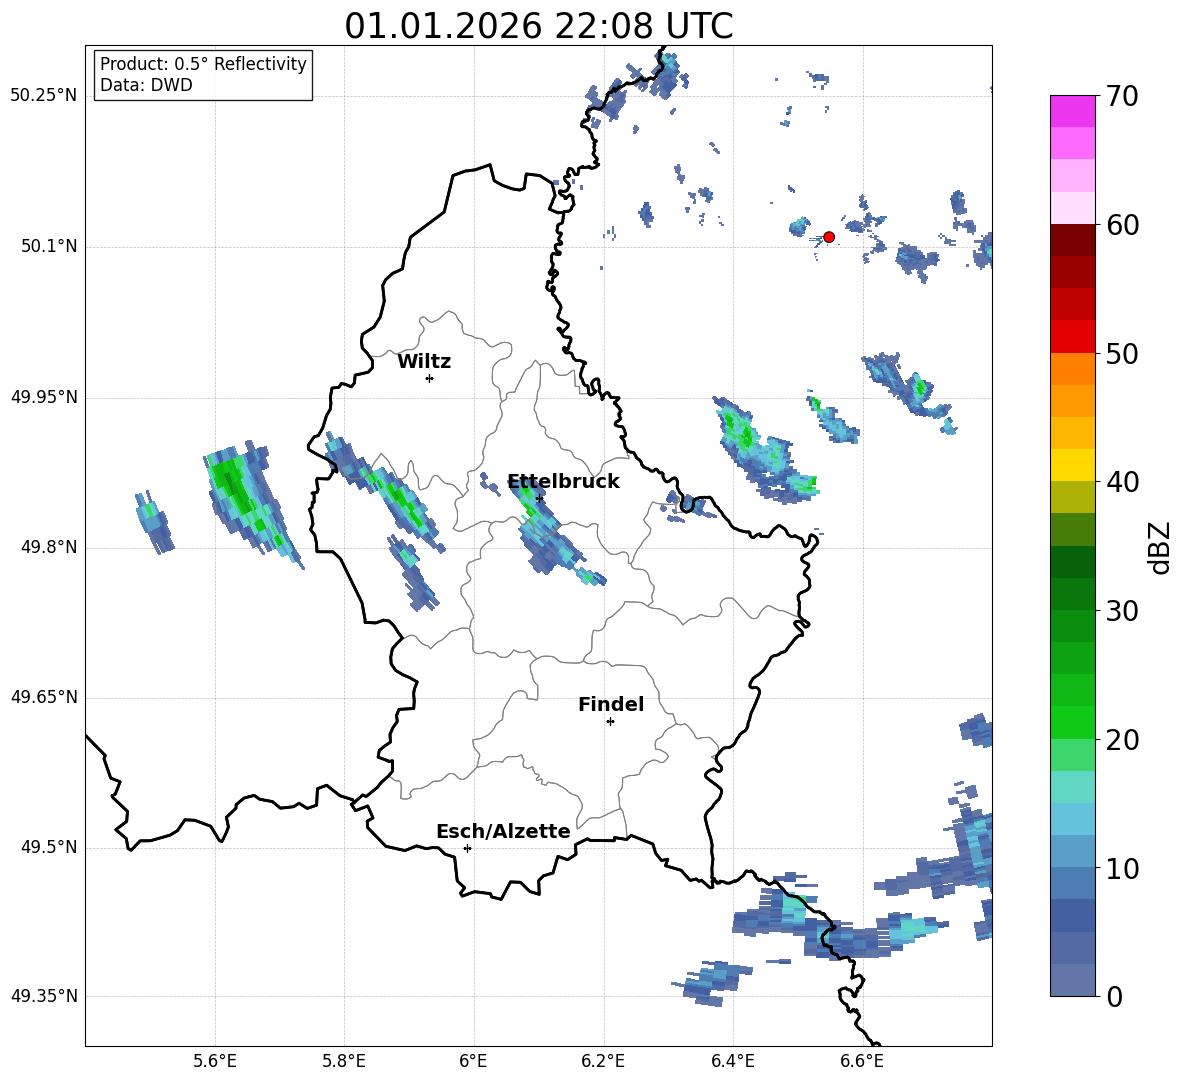Click the Data: DWD text
This screenshot has width=1184, height=1081.
pos(146,85)
